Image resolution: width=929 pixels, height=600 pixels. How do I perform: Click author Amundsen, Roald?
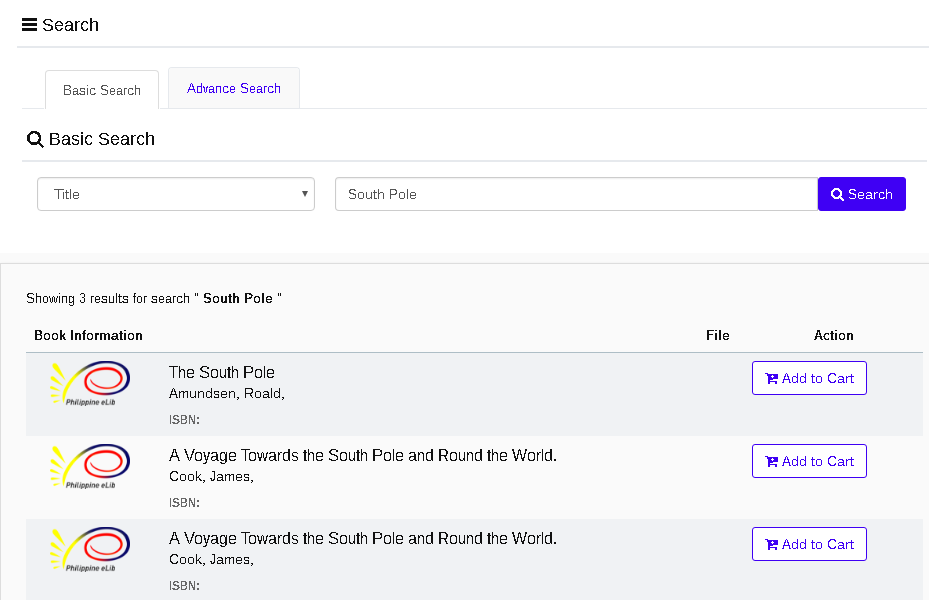[227, 394]
